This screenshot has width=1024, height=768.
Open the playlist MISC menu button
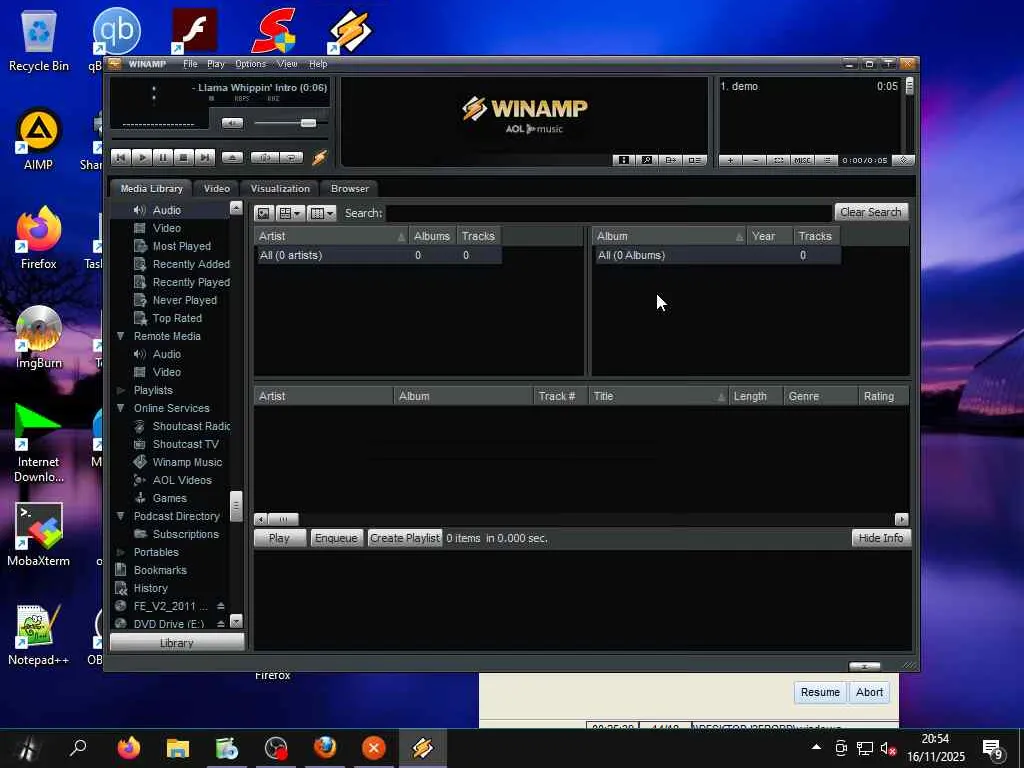click(x=802, y=160)
